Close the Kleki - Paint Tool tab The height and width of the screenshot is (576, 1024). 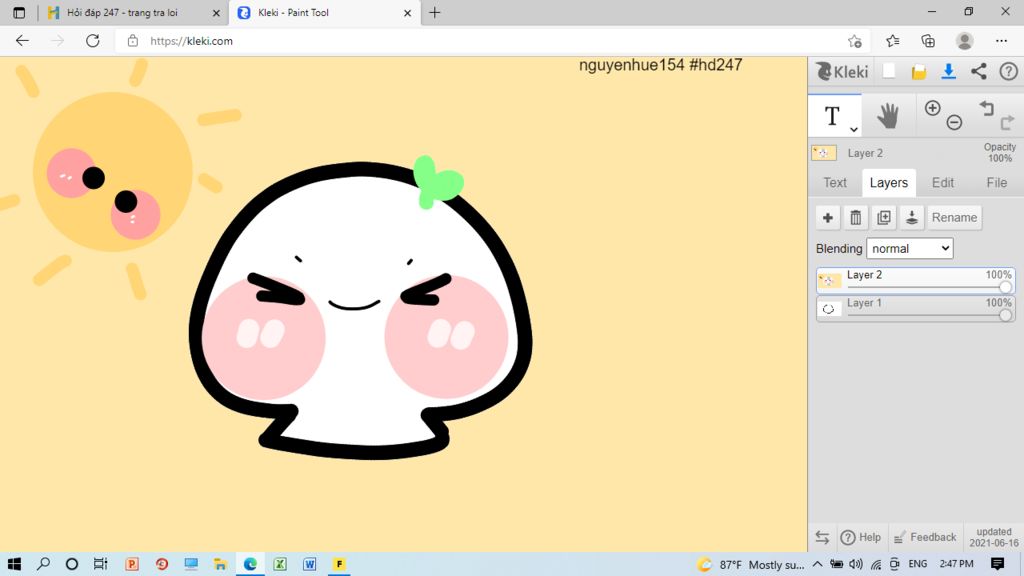coord(408,13)
